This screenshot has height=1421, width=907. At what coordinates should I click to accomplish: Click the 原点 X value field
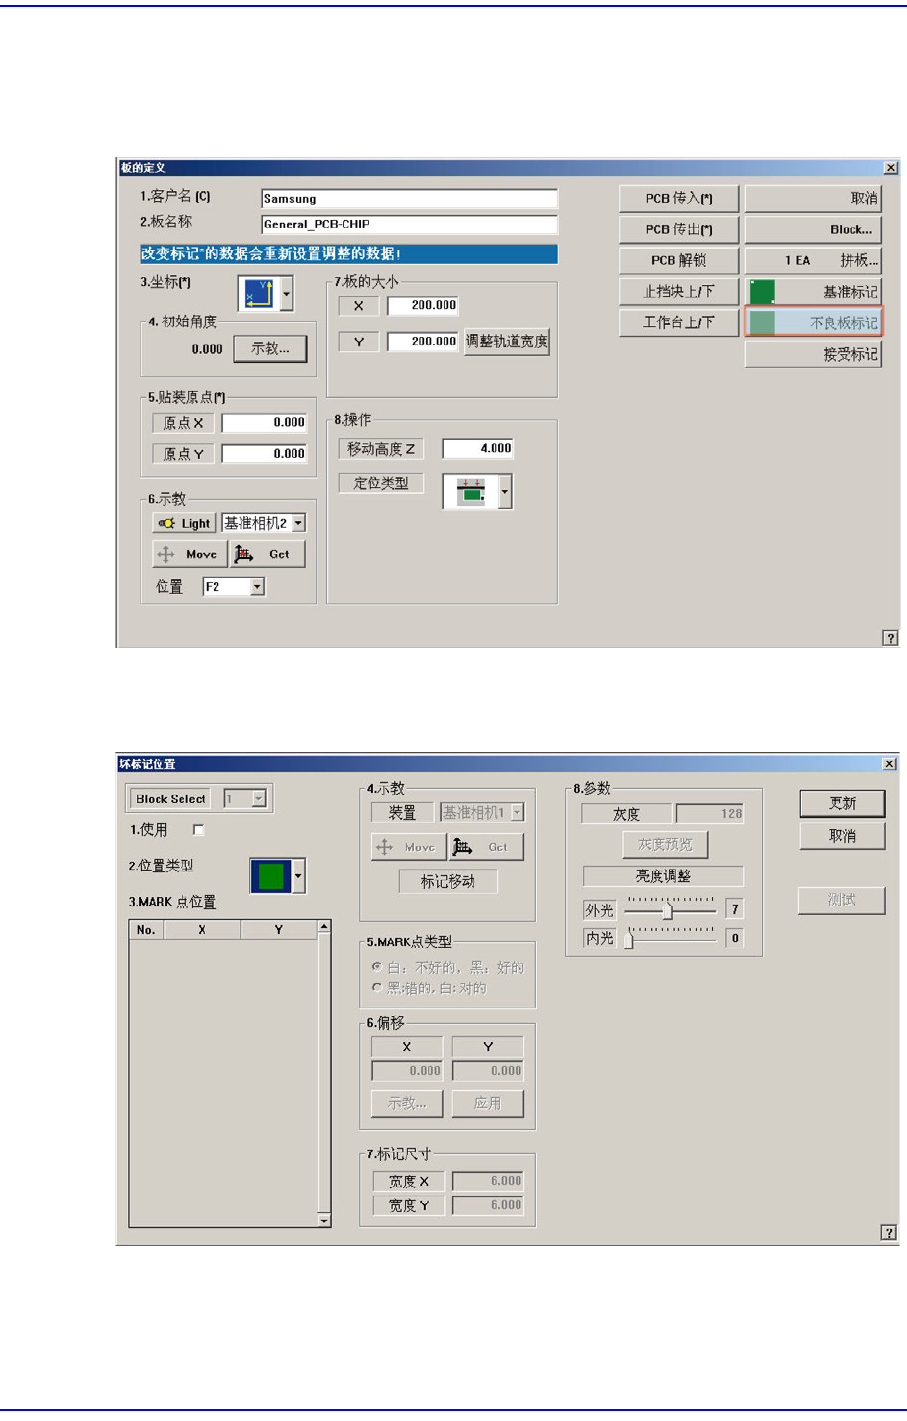[264, 423]
